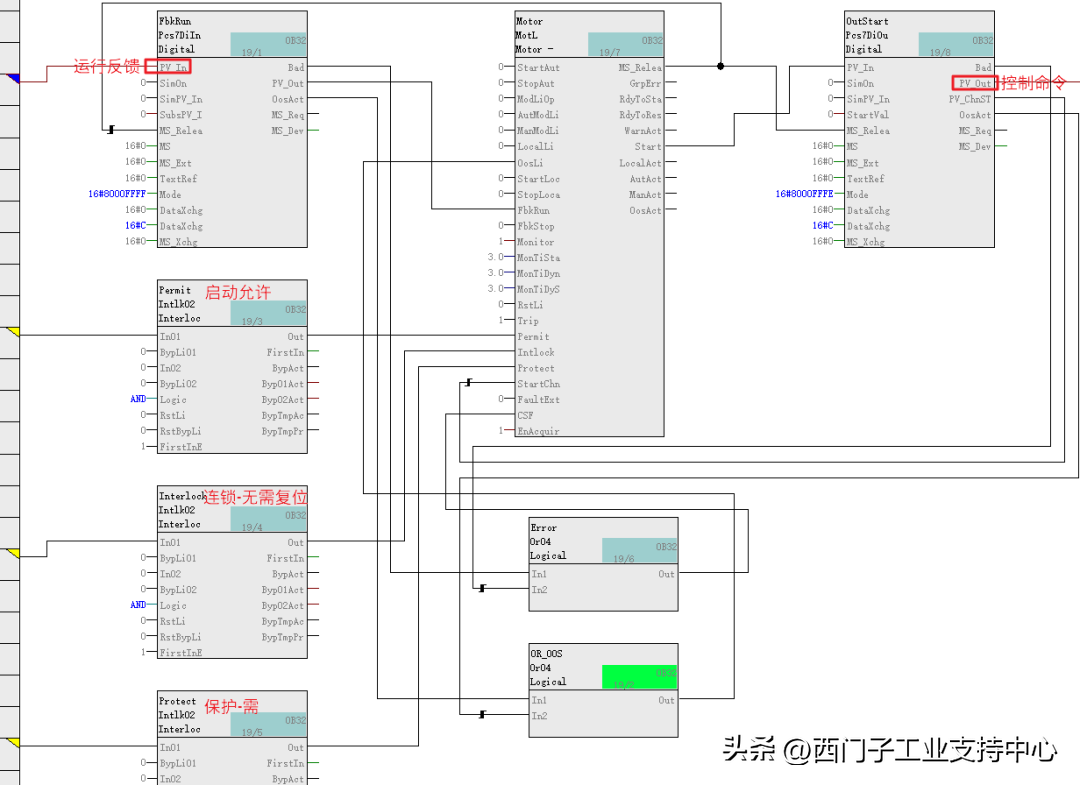
Task: Select the Error Or04 block's In2 pin
Action: (x=539, y=590)
